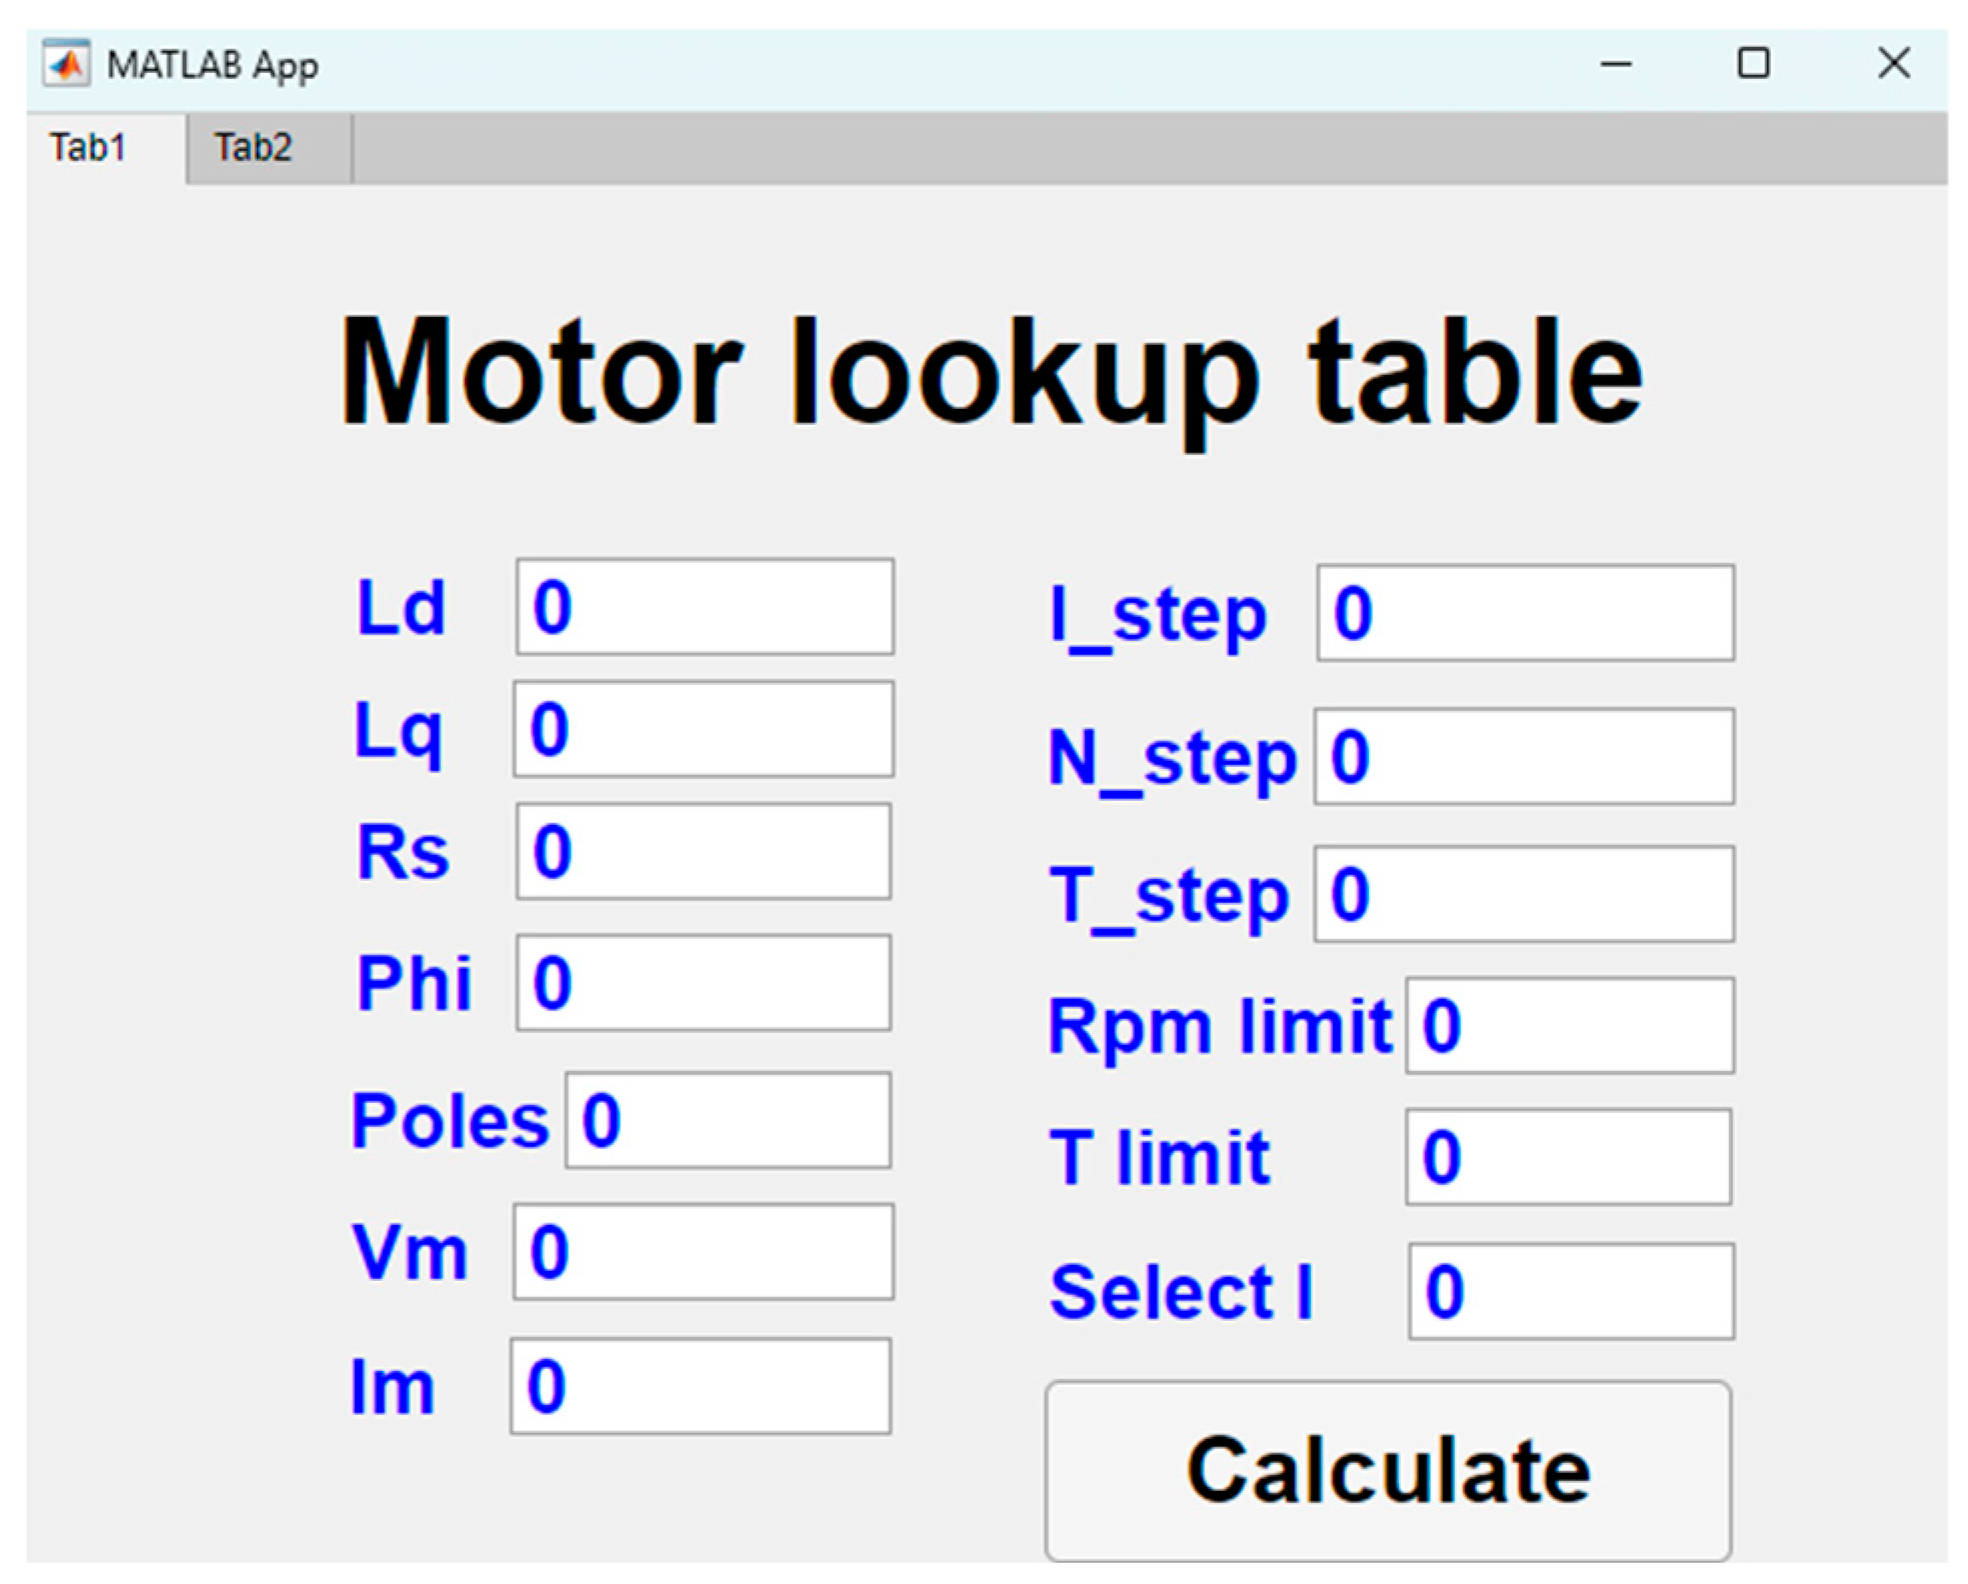This screenshot has width=1968, height=1584.
Task: Maximize the MATLAB App window
Action: [x=1752, y=64]
